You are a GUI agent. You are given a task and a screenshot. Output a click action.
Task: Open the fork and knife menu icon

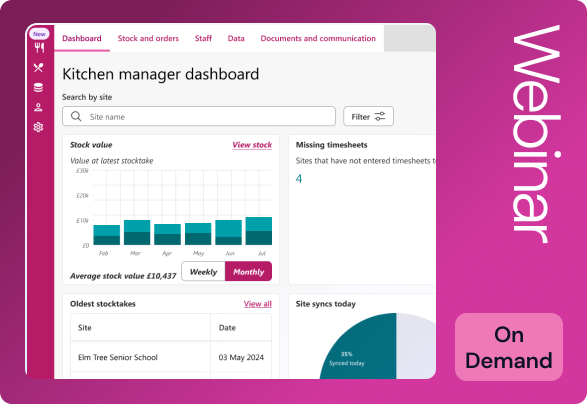click(39, 48)
